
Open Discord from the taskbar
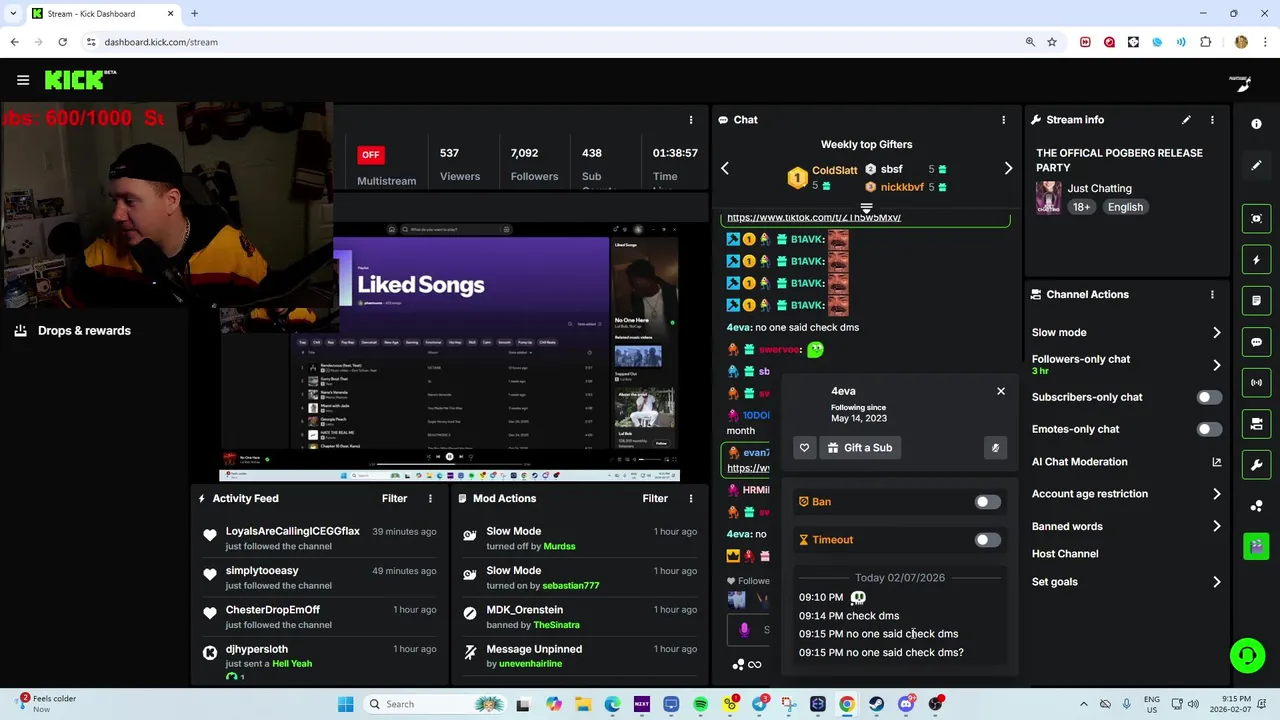[x=906, y=704]
